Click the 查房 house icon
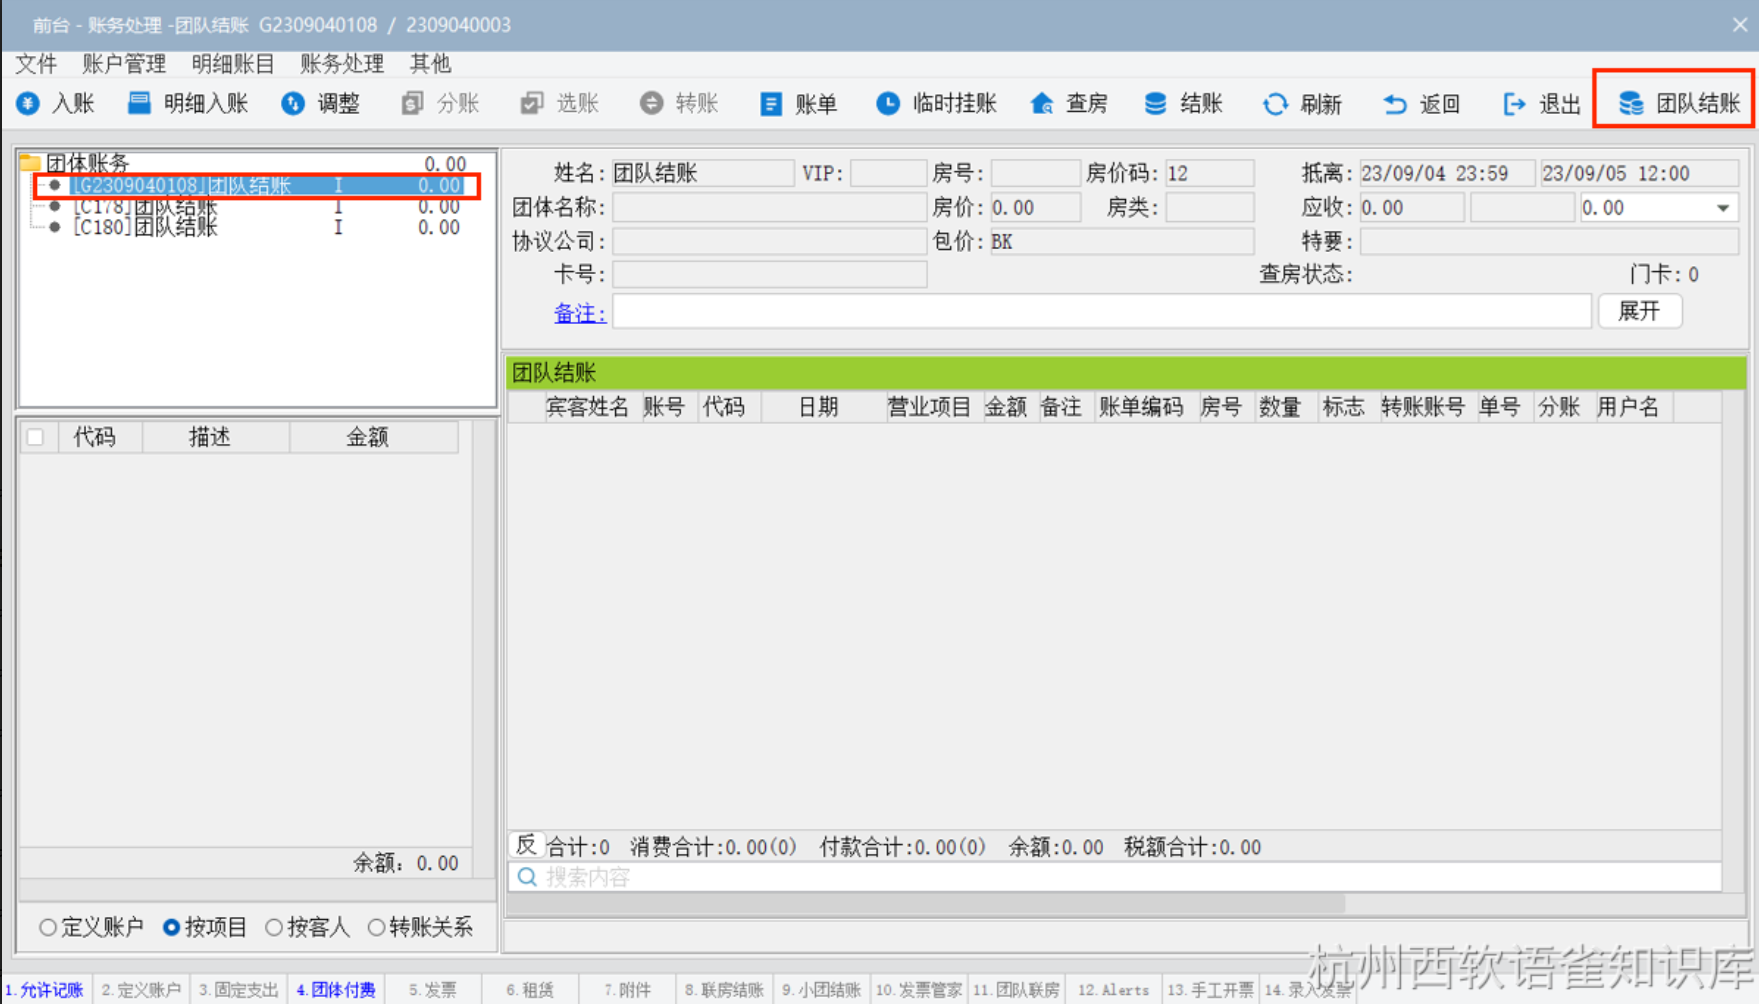The width and height of the screenshot is (1759, 1004). click(1042, 103)
